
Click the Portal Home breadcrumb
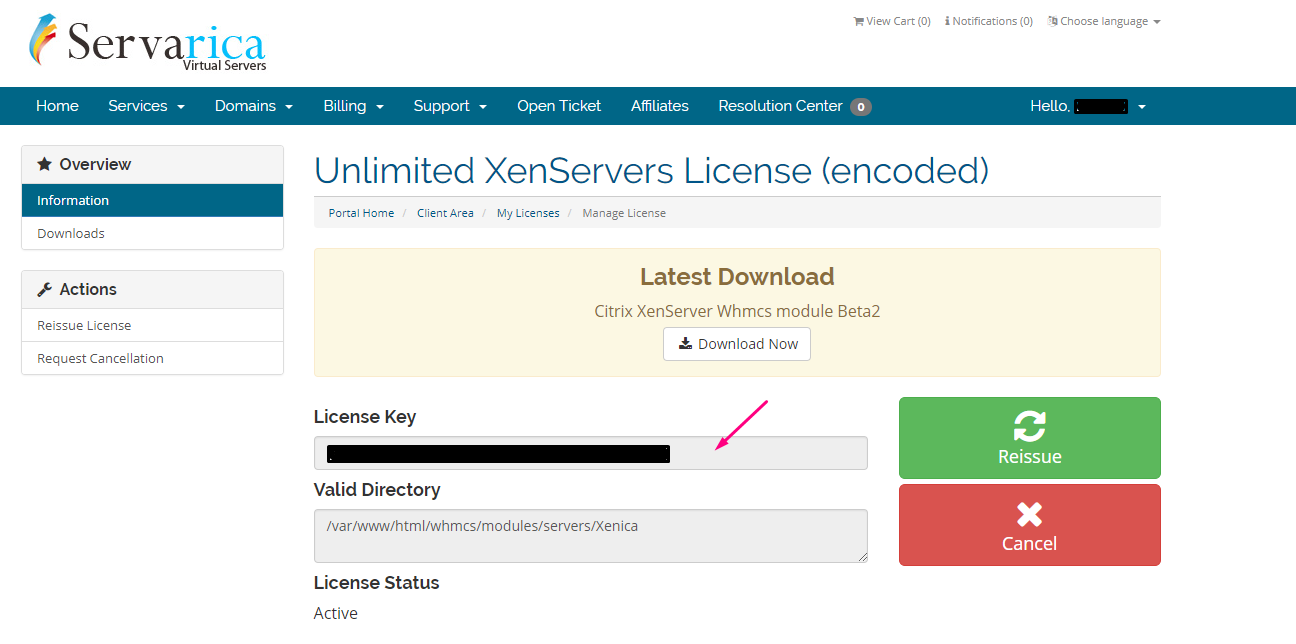(361, 213)
